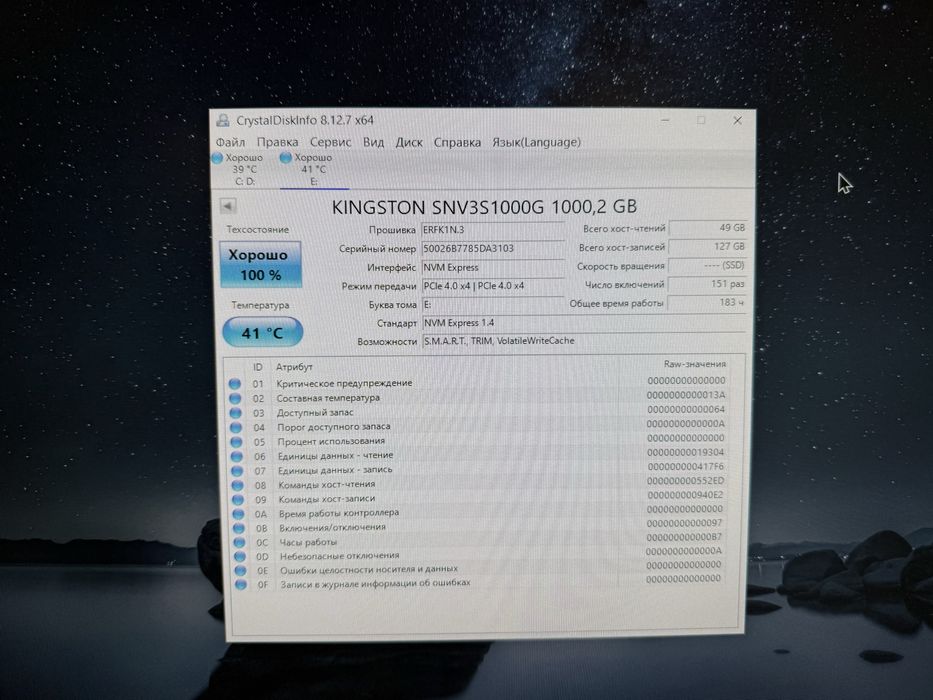Click the KINGSTON SNV3S1000G model title
This screenshot has height=700, width=933.
pos(484,207)
